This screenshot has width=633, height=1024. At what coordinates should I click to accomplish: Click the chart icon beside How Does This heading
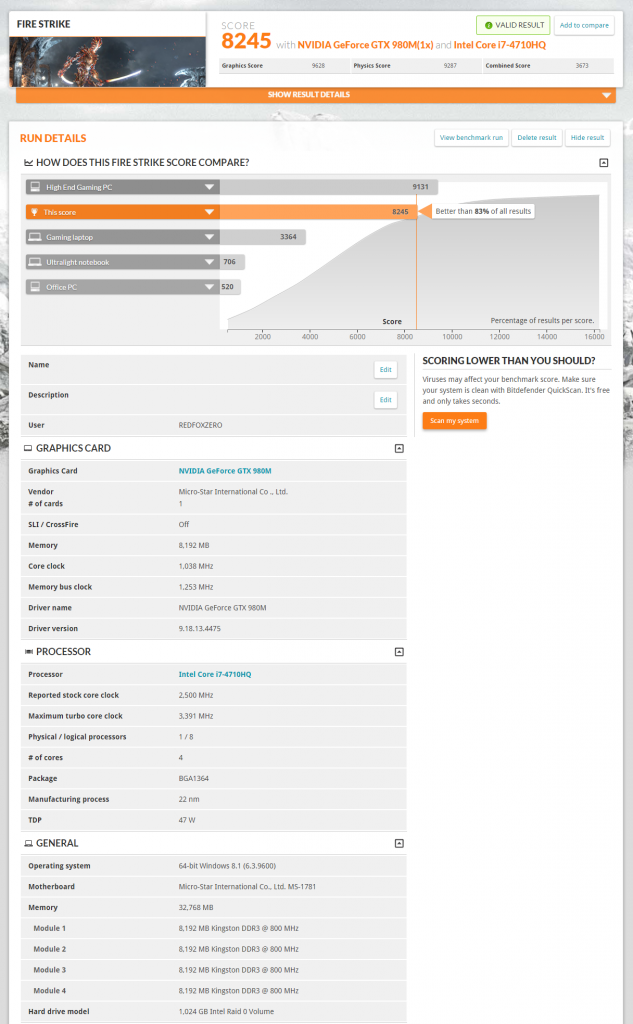[x=28, y=163]
